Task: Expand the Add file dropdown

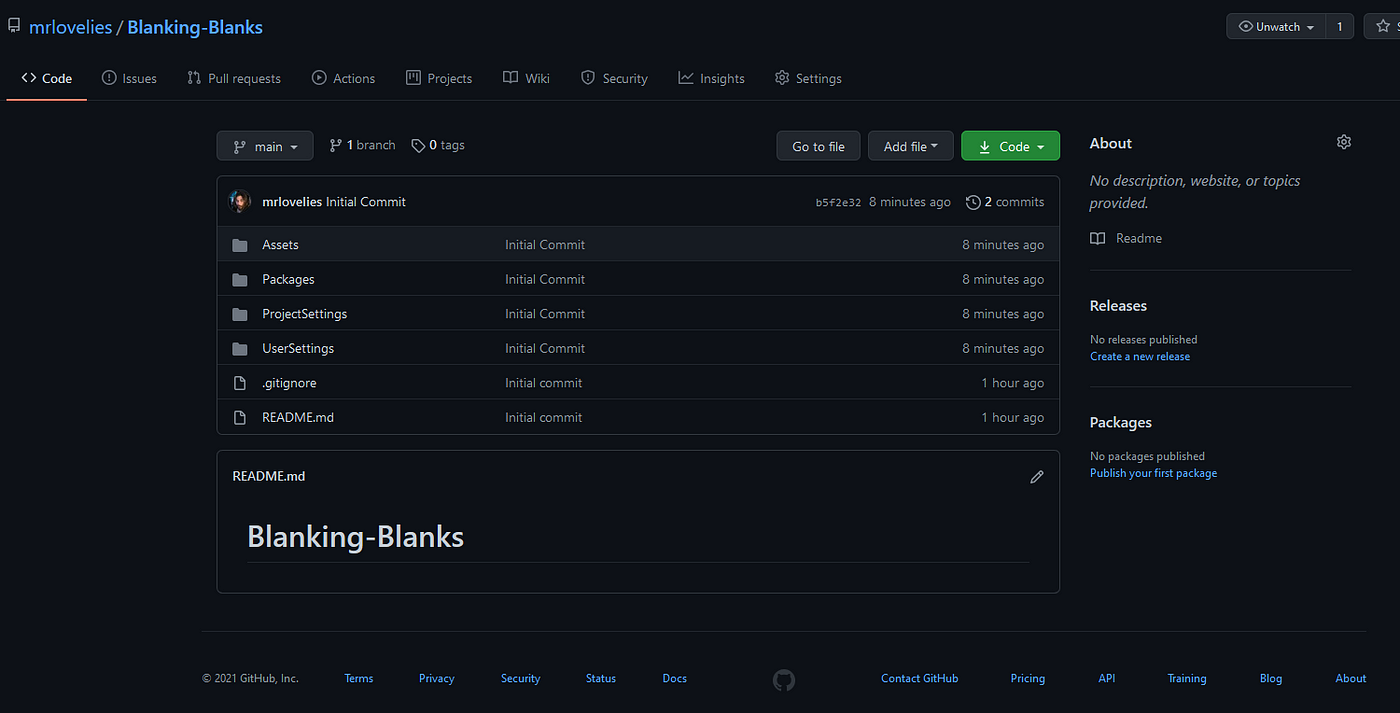Action: coord(910,146)
